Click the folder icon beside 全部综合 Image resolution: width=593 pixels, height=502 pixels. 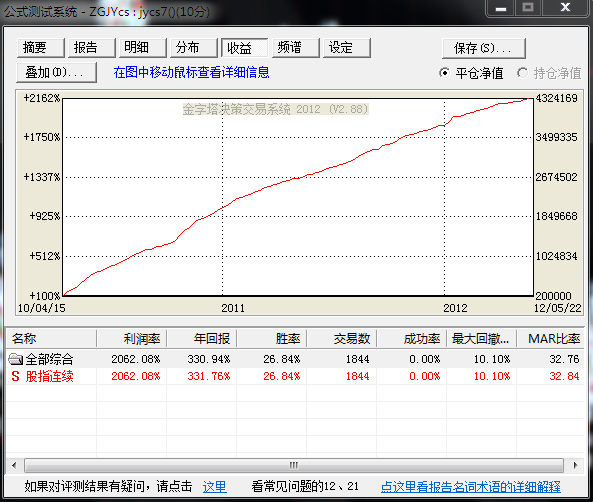click(16, 359)
